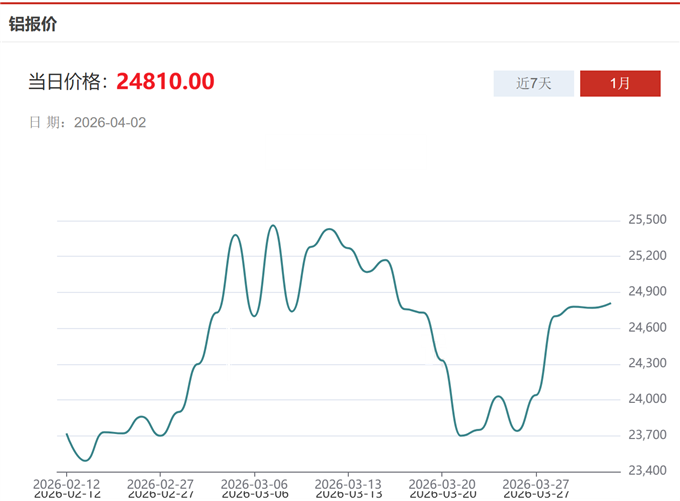Click the 23,700 y-axis label
This screenshot has width=680, height=501.
647,435
